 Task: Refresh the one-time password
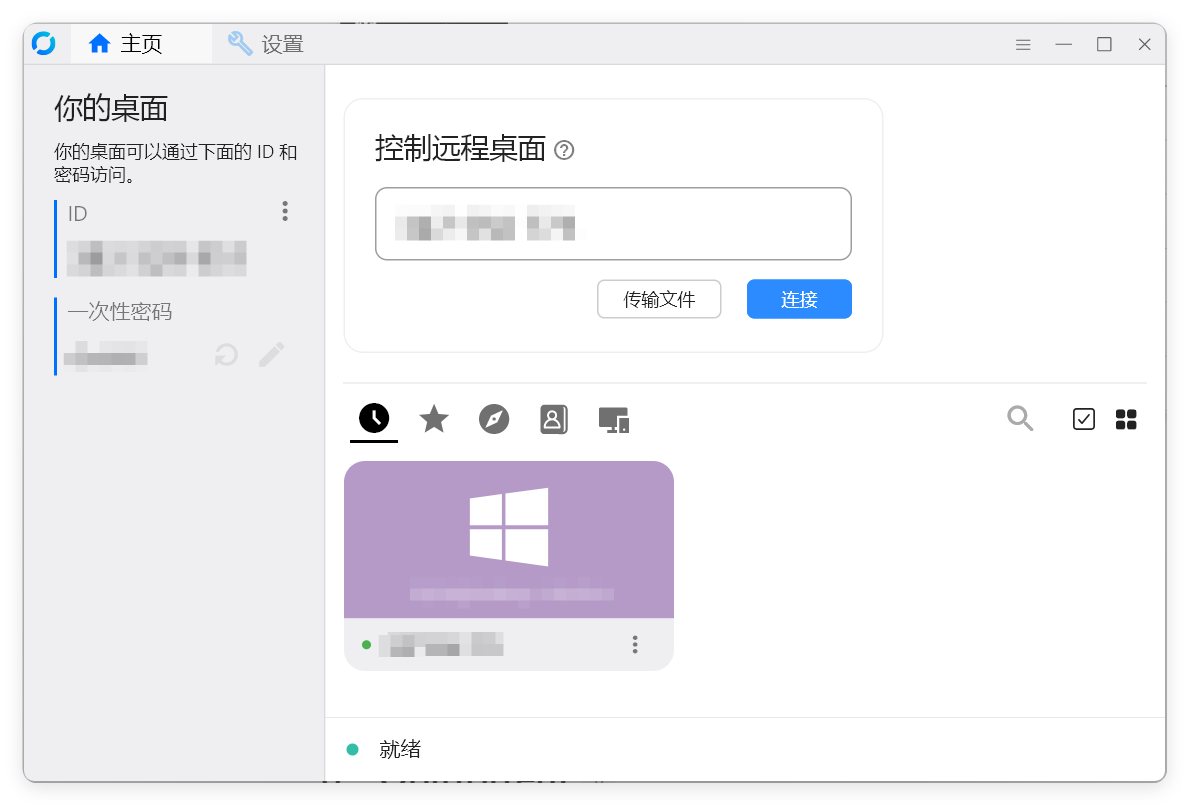pos(226,355)
